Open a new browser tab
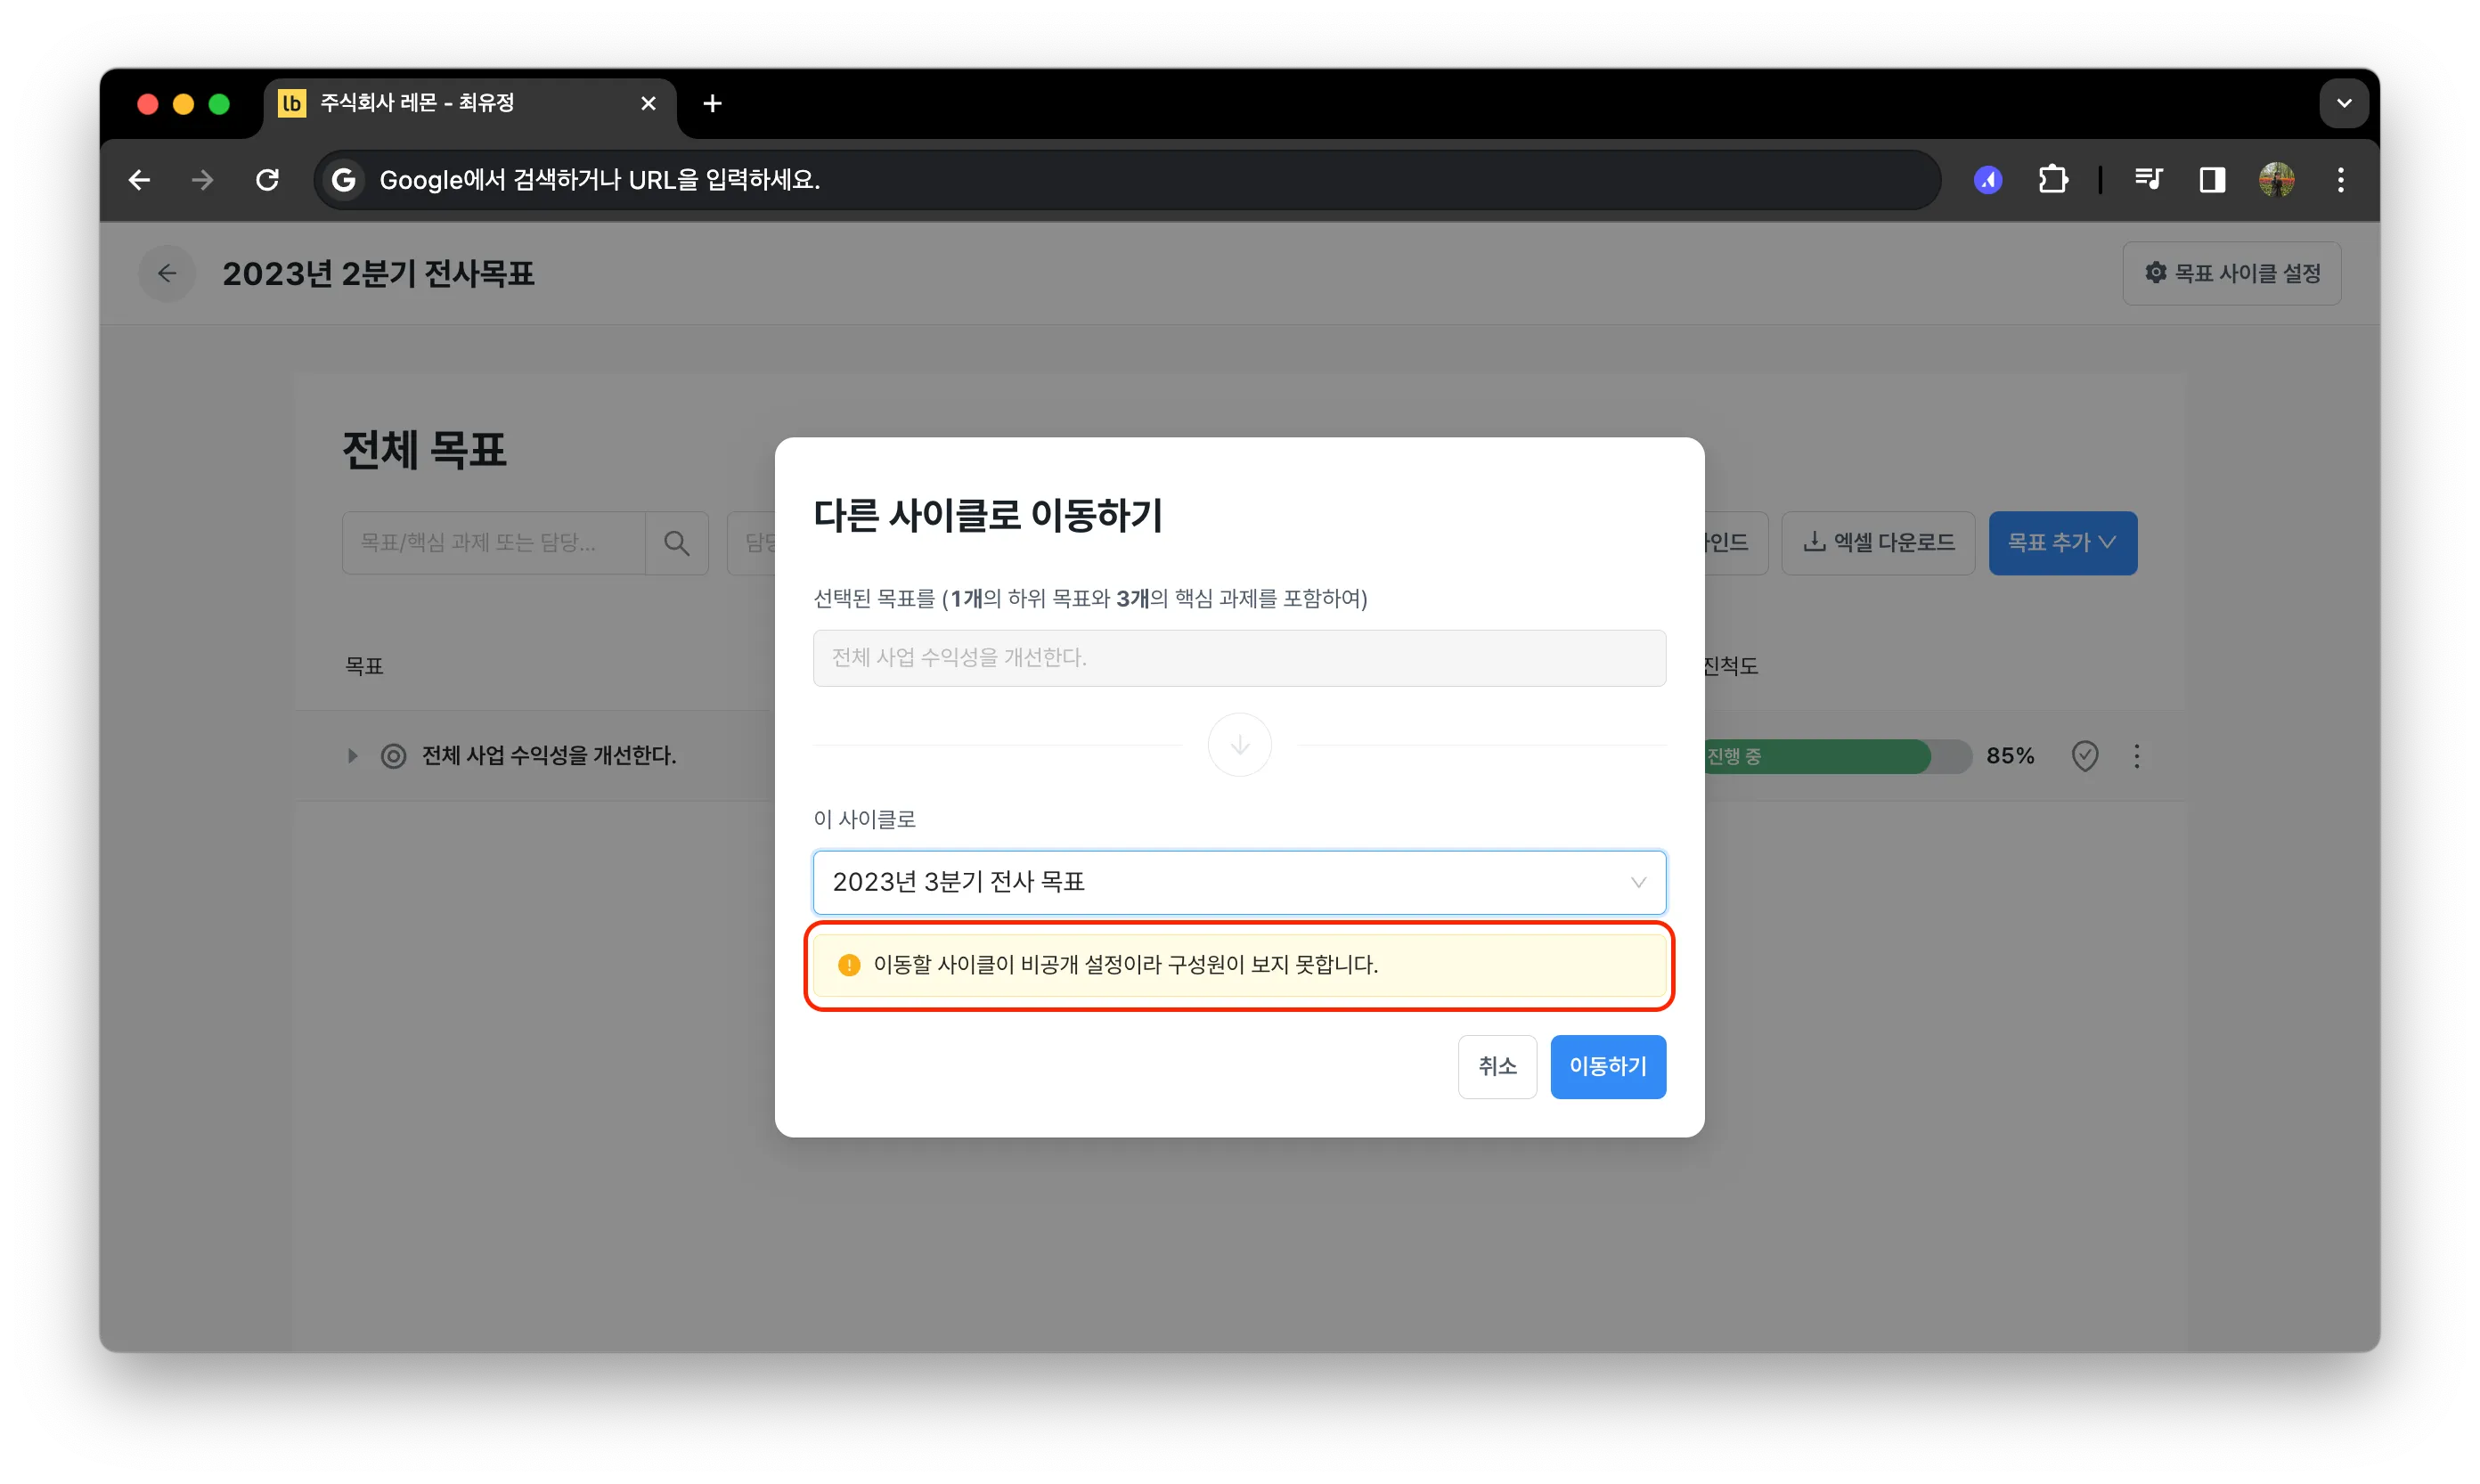 (x=712, y=103)
